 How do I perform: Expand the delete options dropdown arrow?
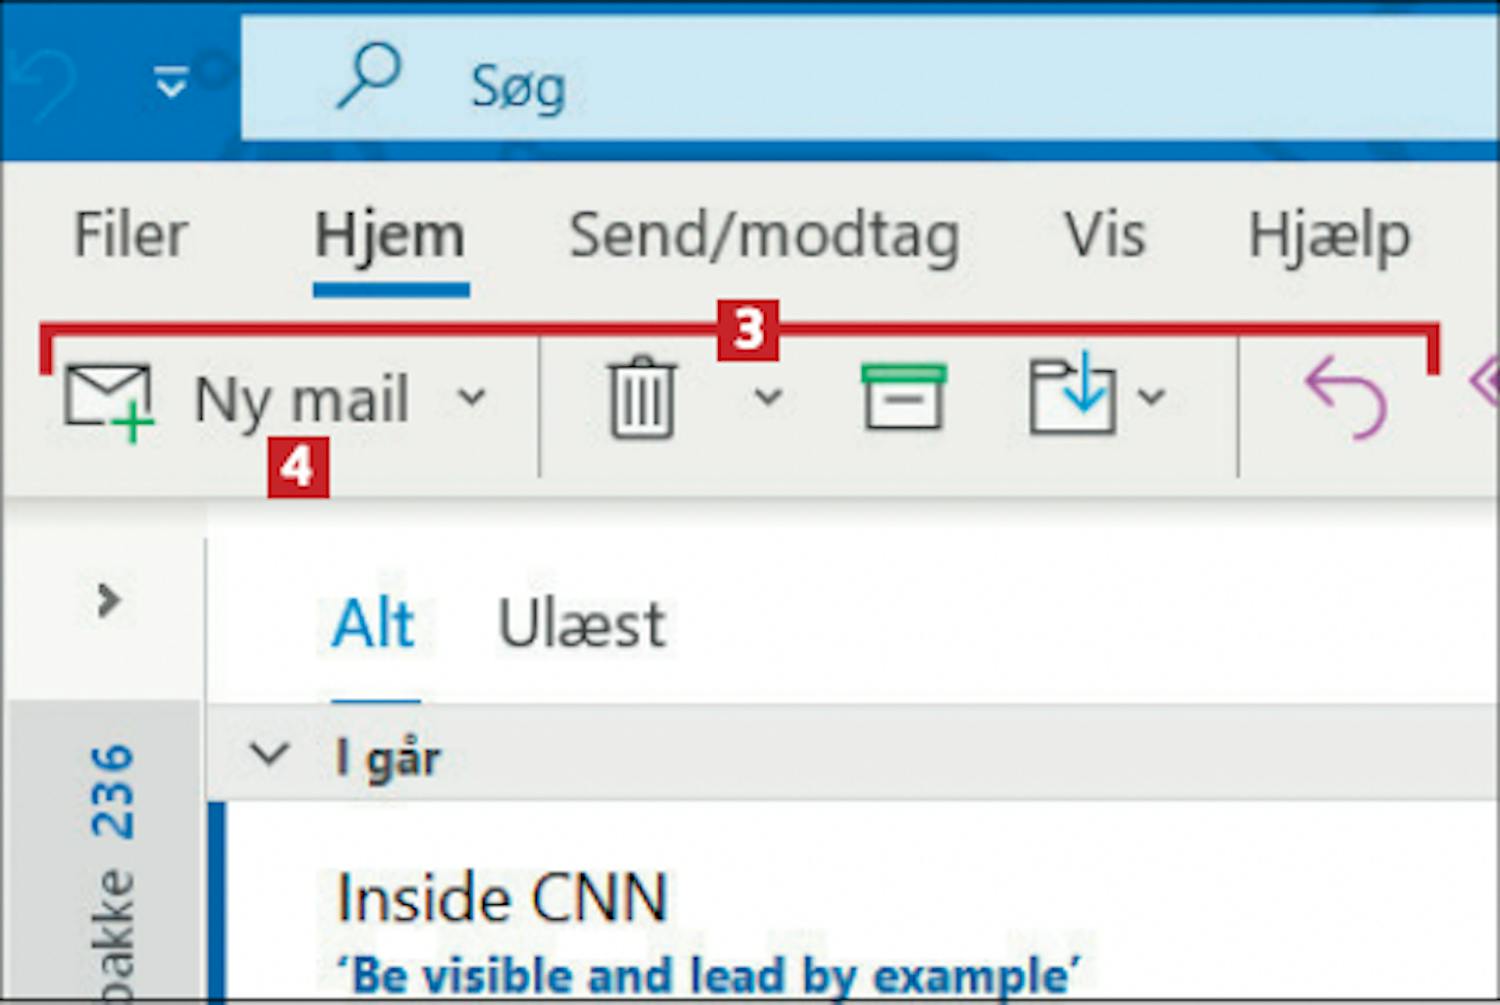[x=768, y=398]
